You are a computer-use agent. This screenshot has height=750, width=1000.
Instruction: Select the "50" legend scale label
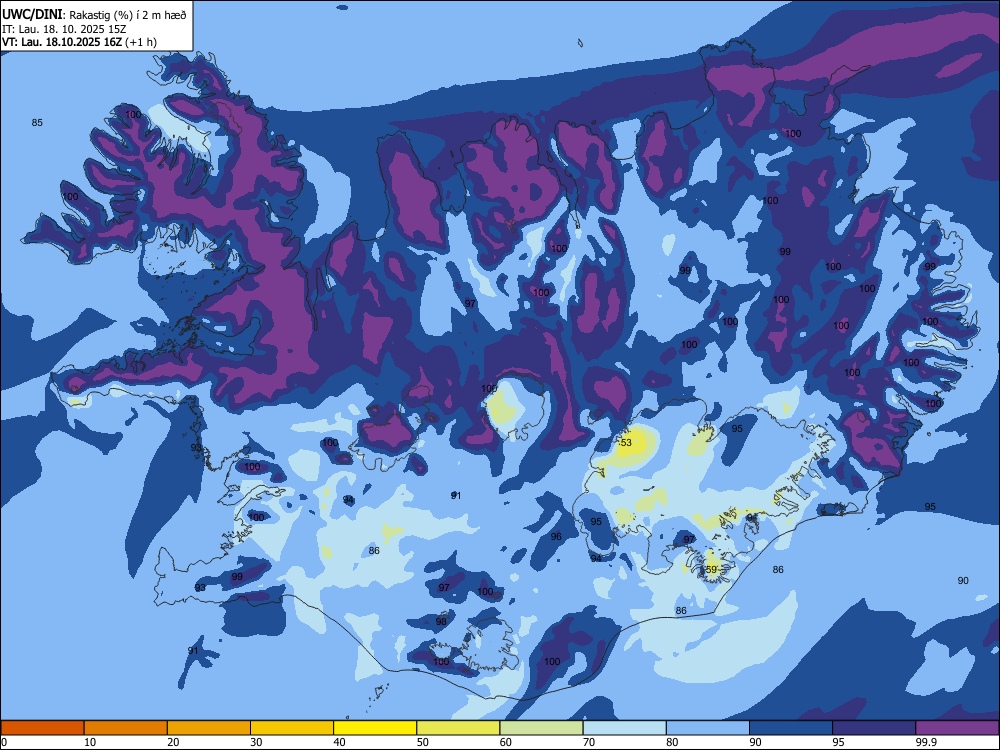click(423, 742)
